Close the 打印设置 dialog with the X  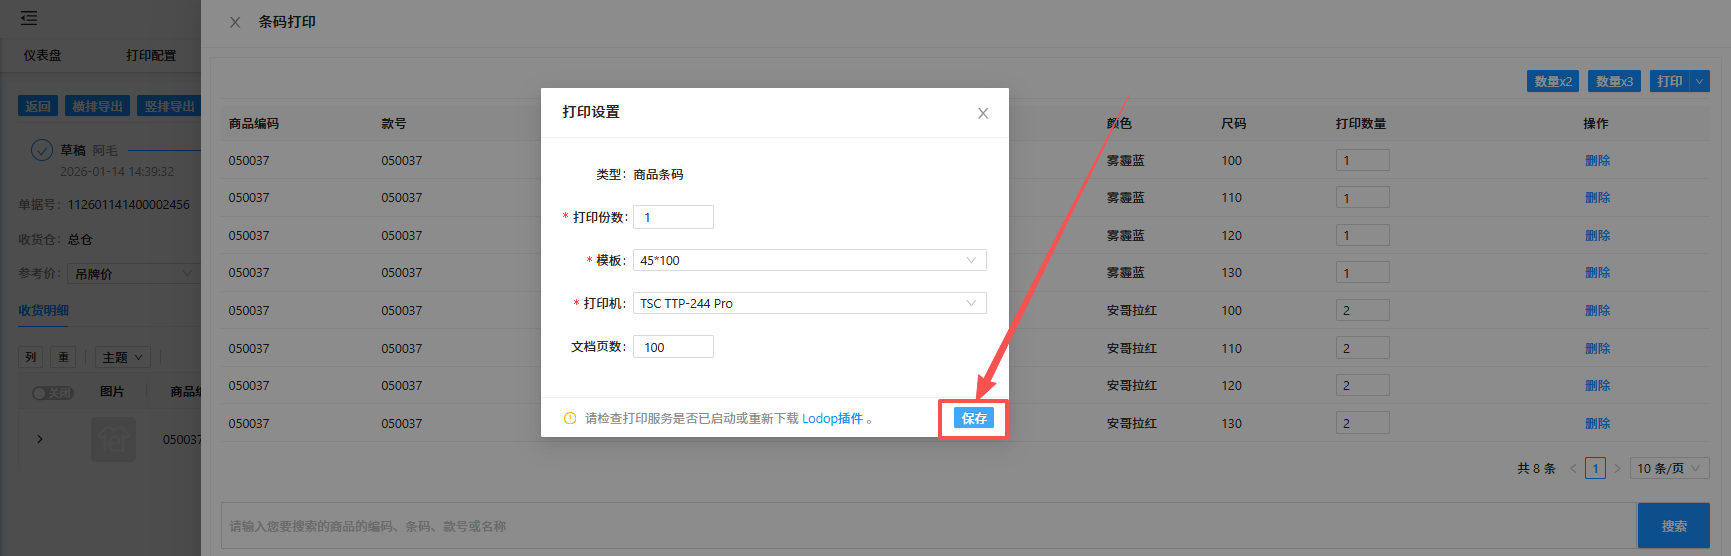[983, 113]
